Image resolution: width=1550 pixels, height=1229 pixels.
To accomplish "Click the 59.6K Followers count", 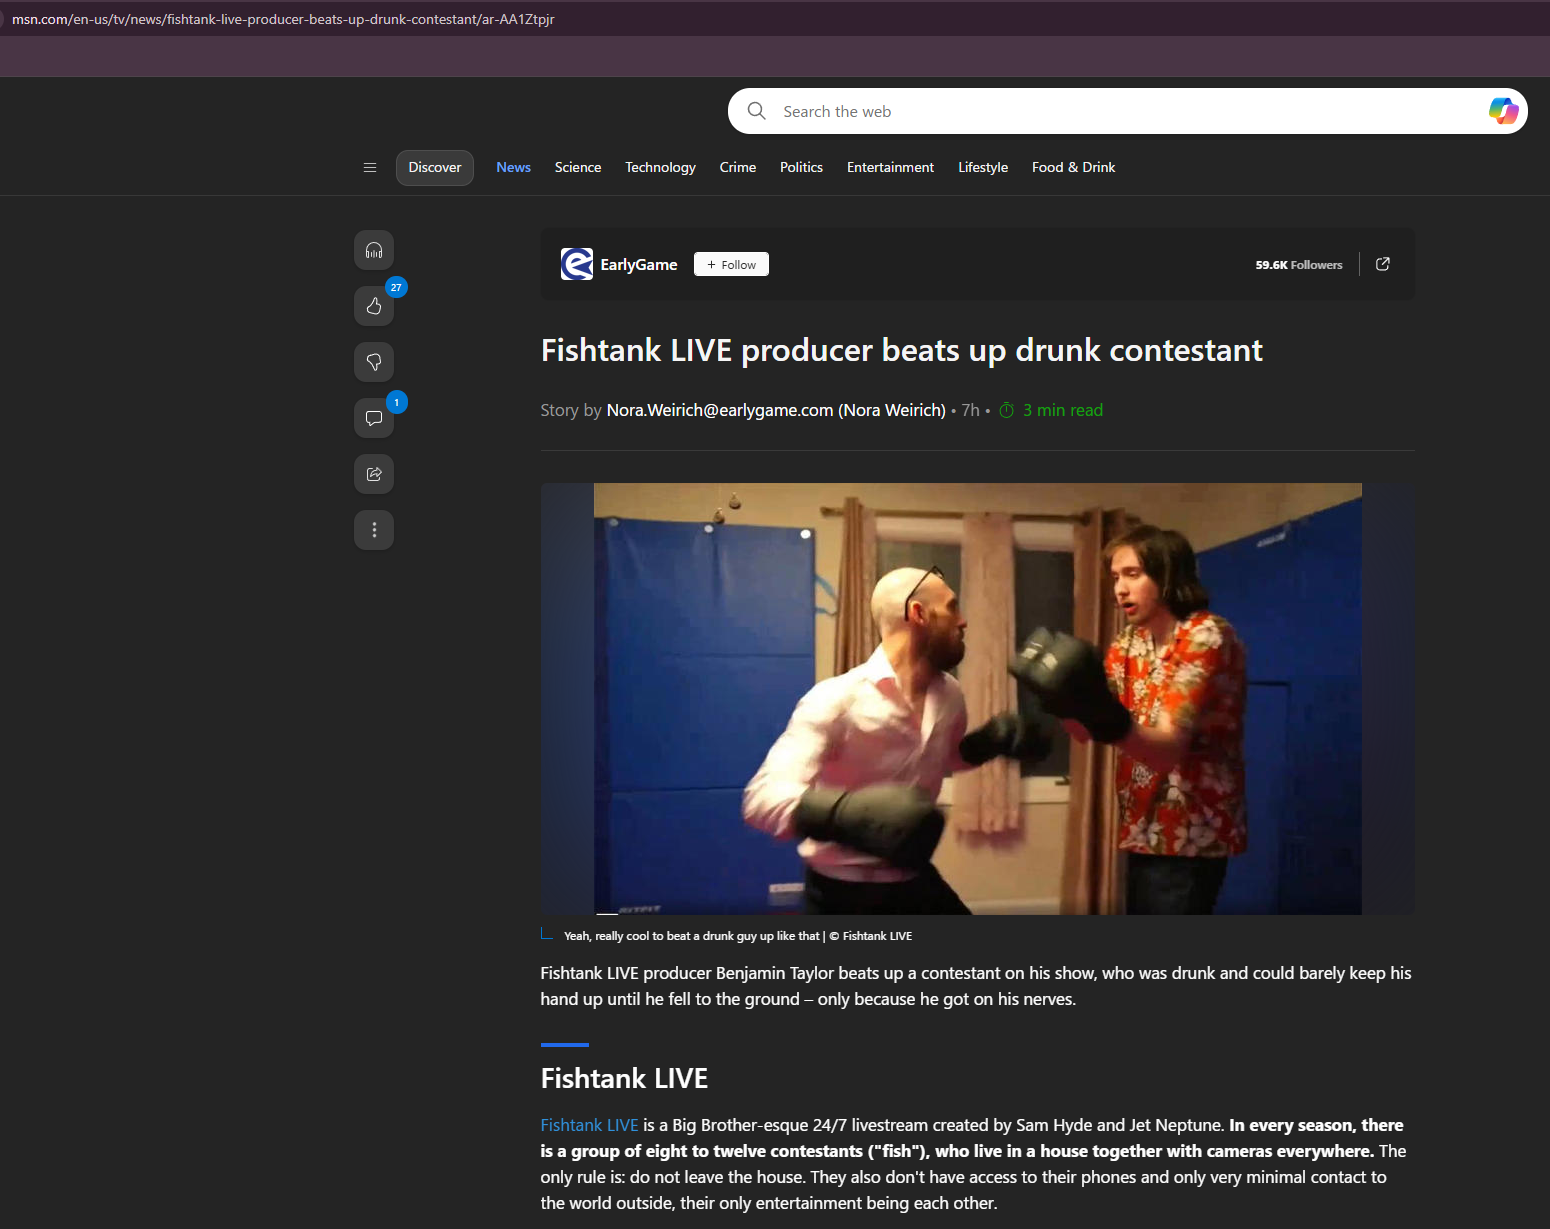I will click(1299, 265).
